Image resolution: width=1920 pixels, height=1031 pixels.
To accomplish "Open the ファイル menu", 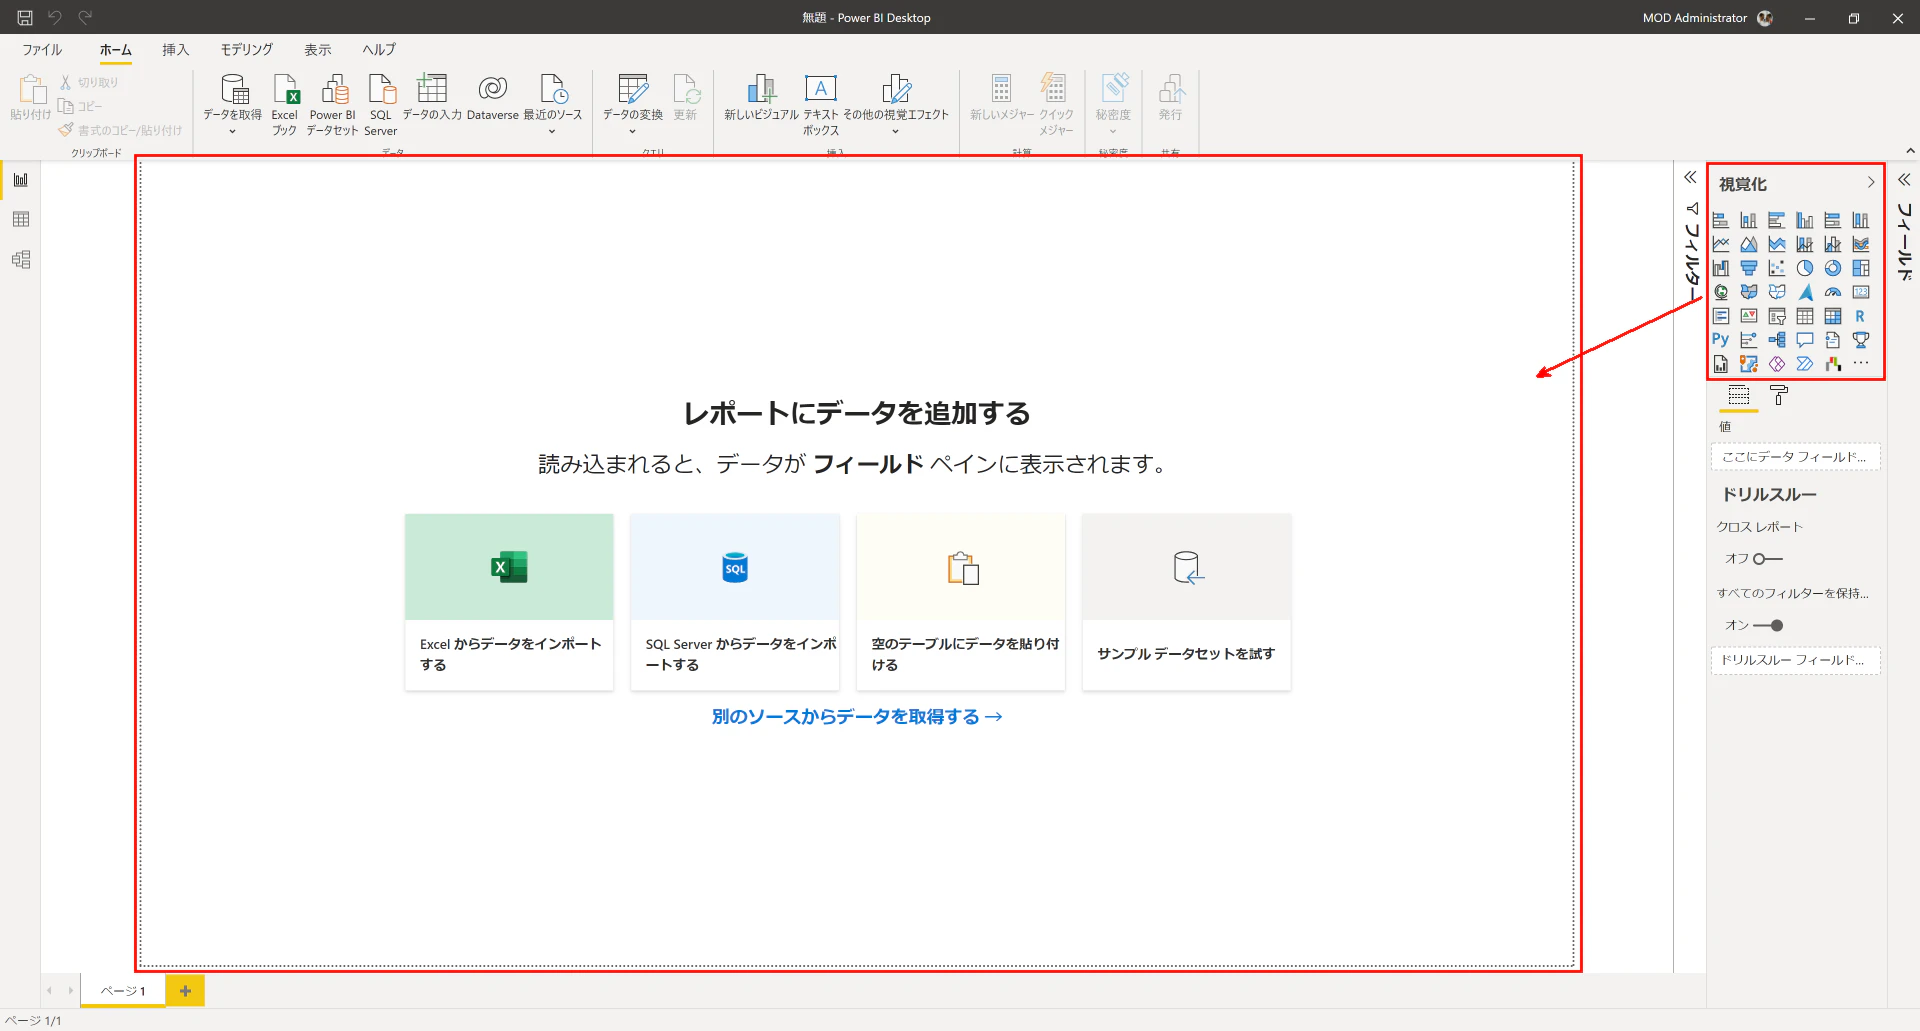I will 42,50.
